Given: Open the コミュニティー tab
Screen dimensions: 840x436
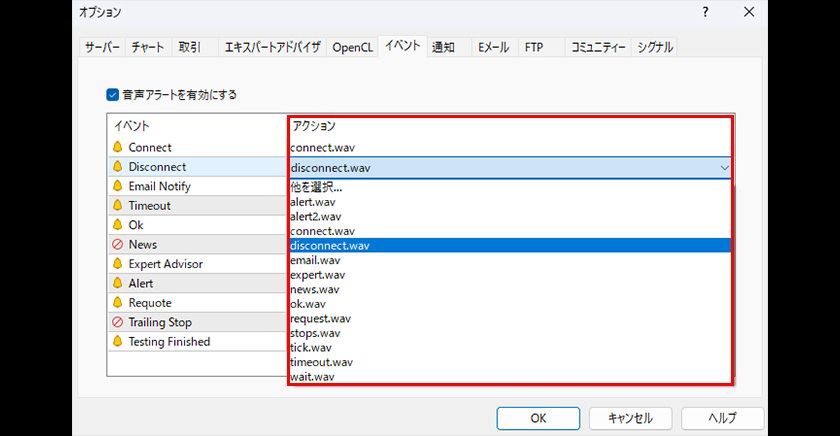Looking at the screenshot, I should click(x=598, y=47).
